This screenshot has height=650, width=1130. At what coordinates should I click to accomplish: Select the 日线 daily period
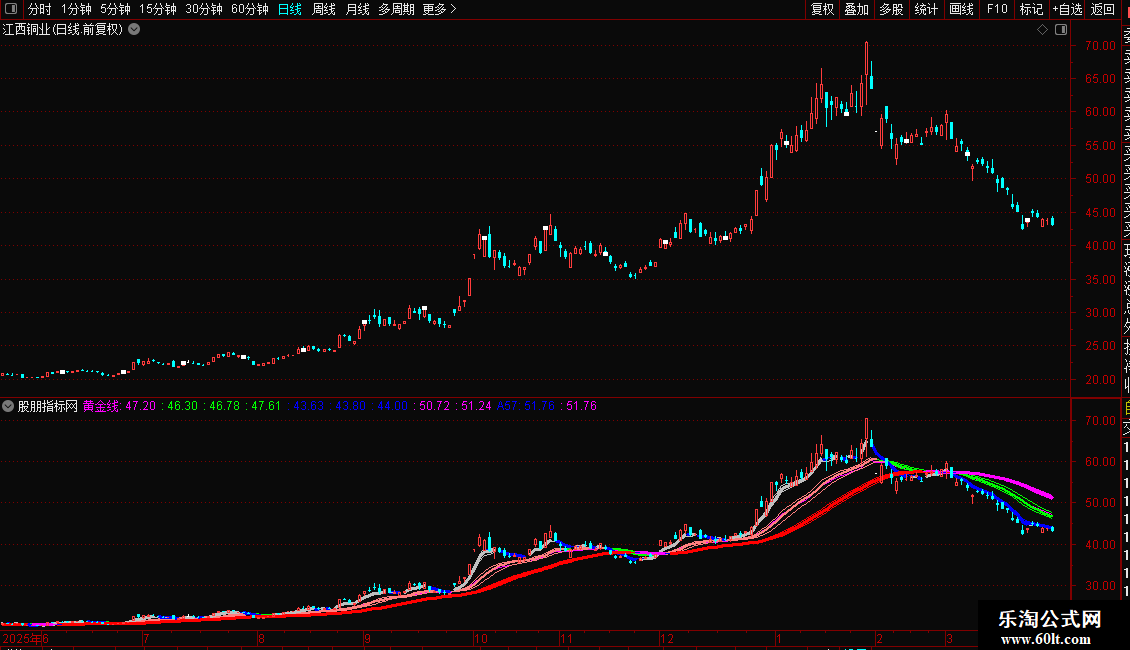290,9
